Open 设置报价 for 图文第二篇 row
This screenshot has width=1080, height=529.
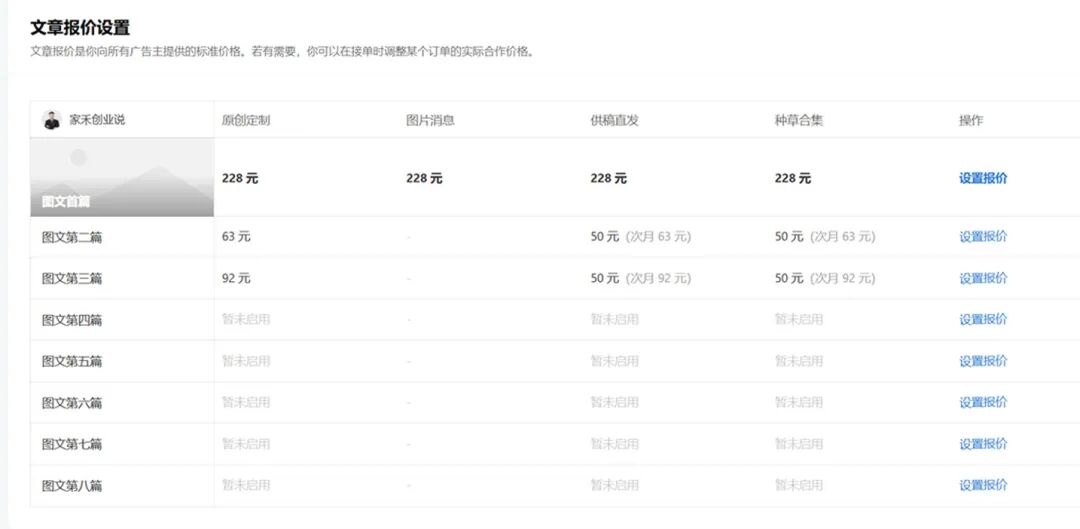(x=983, y=236)
